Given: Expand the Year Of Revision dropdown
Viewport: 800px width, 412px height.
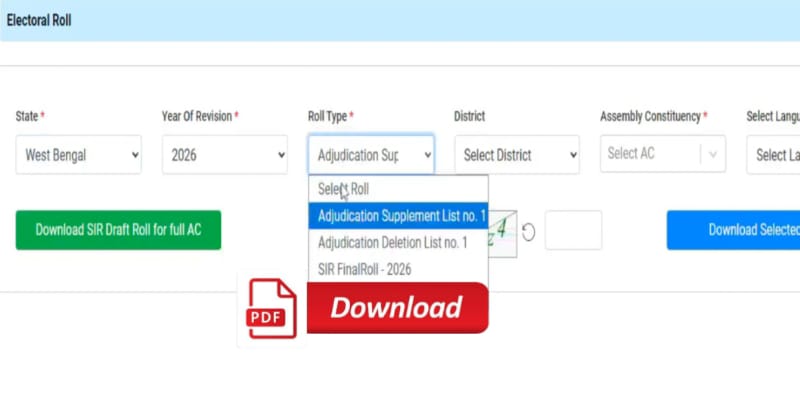Looking at the screenshot, I should [225, 155].
